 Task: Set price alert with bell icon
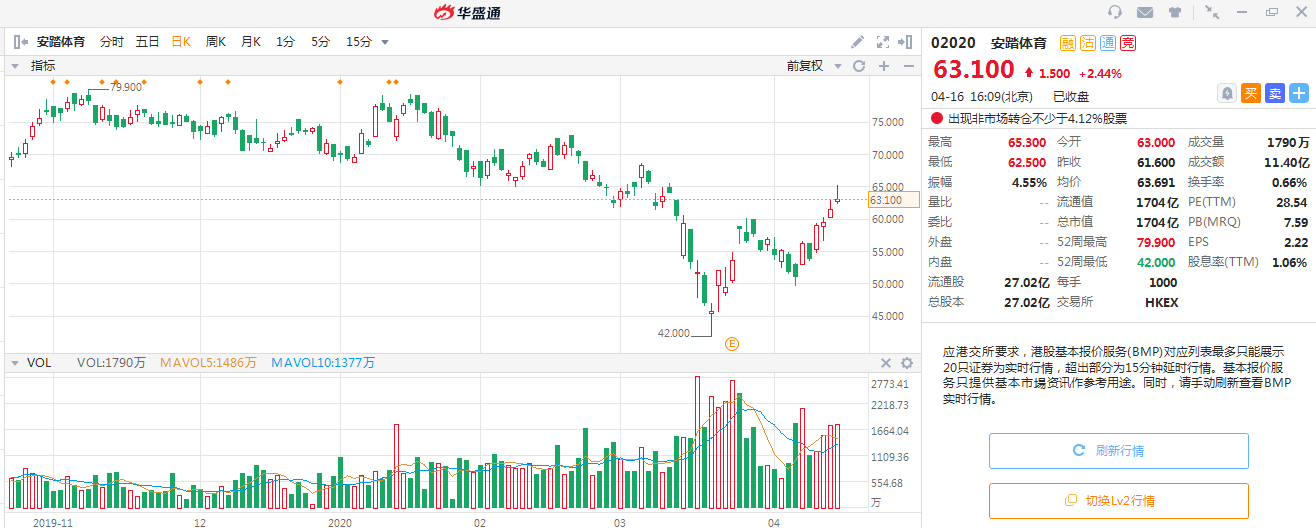1227,93
